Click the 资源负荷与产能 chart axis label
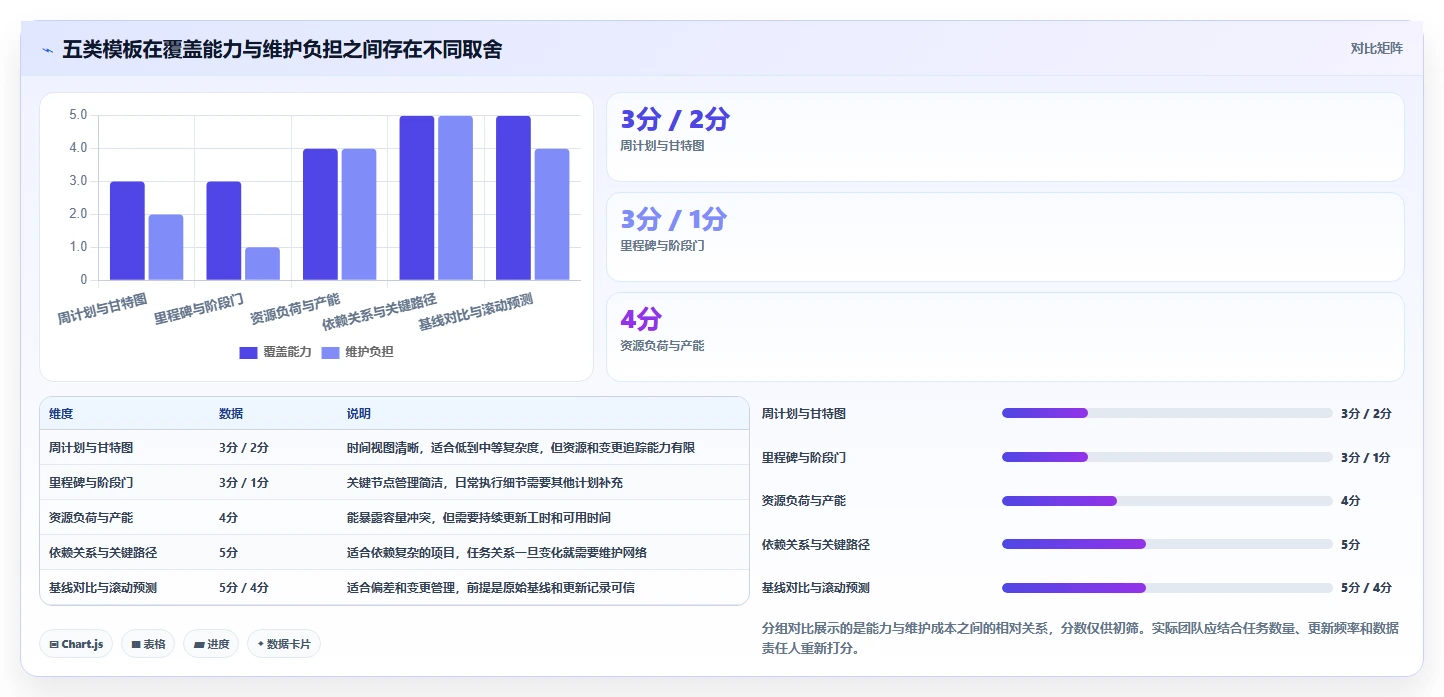This screenshot has height=697, width=1444. tap(295, 310)
